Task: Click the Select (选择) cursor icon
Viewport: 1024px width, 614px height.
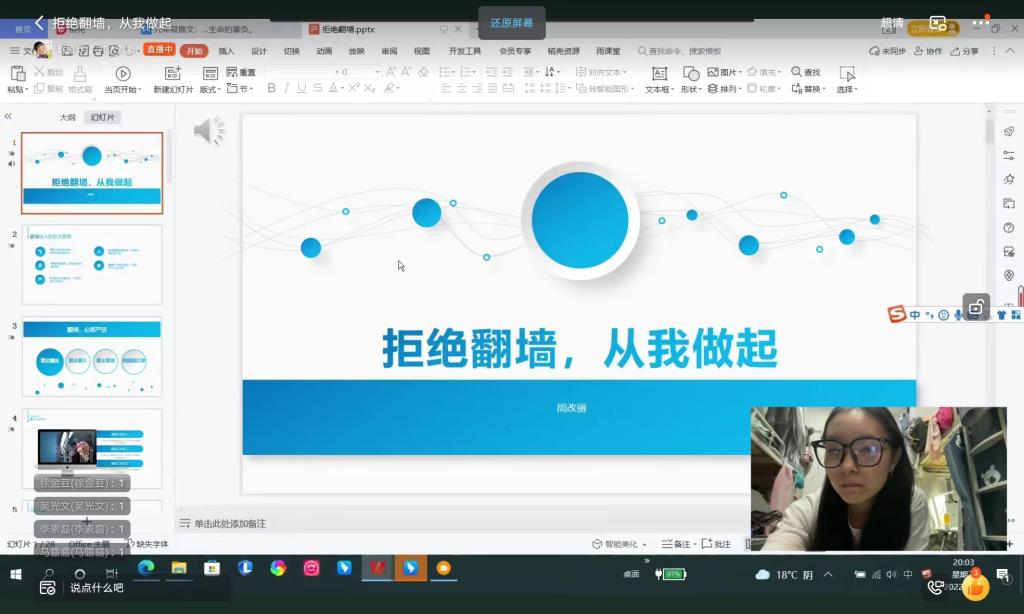Action: [x=847, y=74]
